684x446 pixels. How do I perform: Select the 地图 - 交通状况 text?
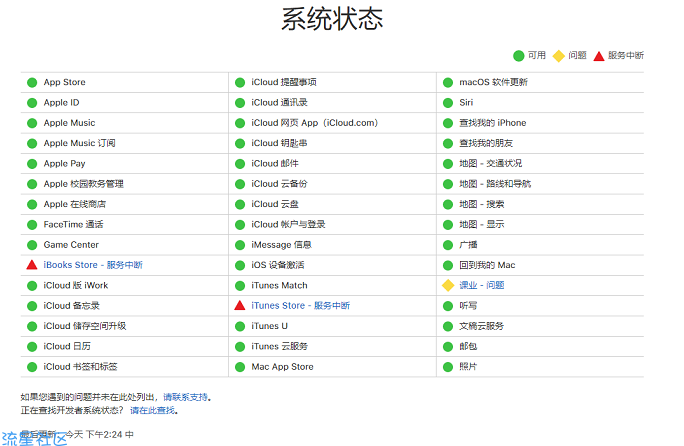[491, 164]
